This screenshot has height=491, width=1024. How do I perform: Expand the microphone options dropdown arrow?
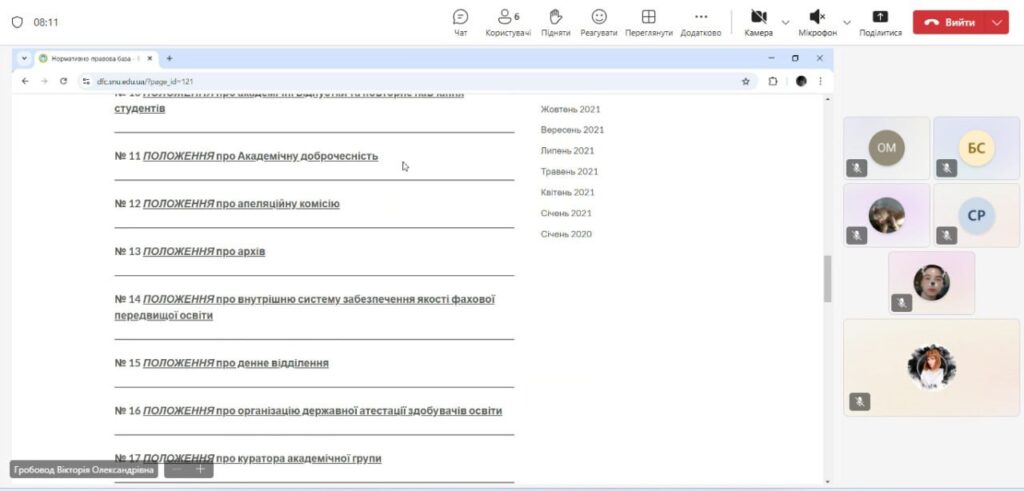(x=847, y=22)
